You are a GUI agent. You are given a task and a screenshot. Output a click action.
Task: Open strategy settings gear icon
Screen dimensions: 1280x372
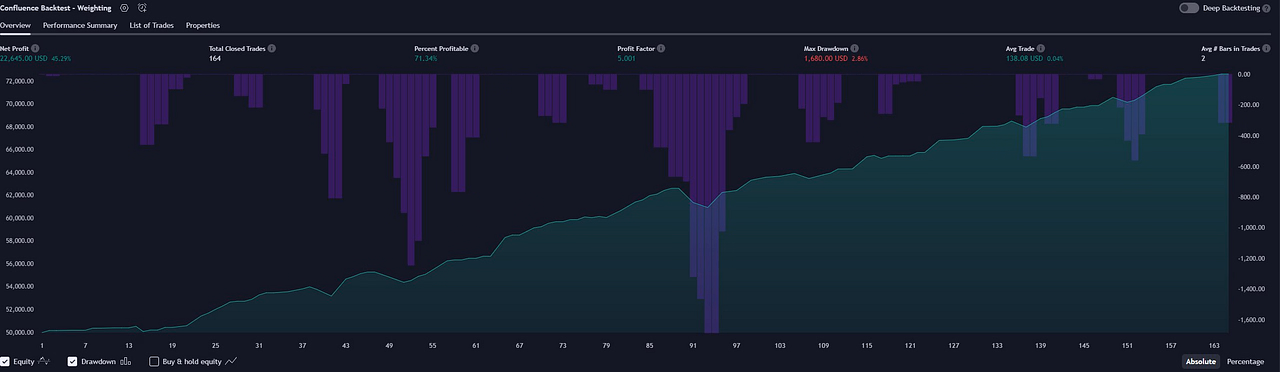[124, 7]
